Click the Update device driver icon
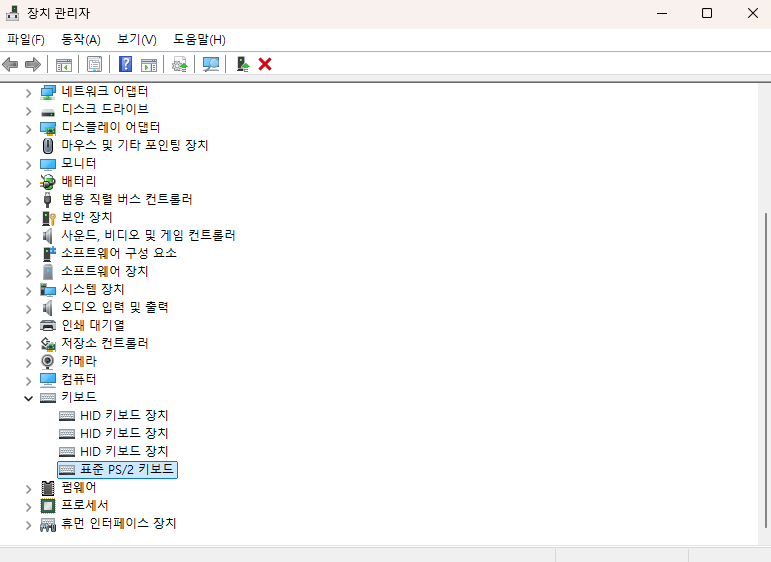 [179, 64]
